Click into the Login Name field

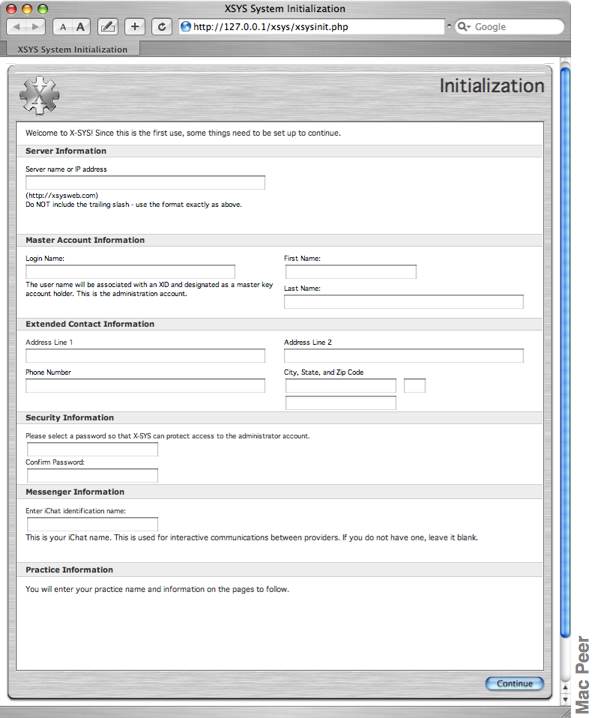click(x=130, y=272)
